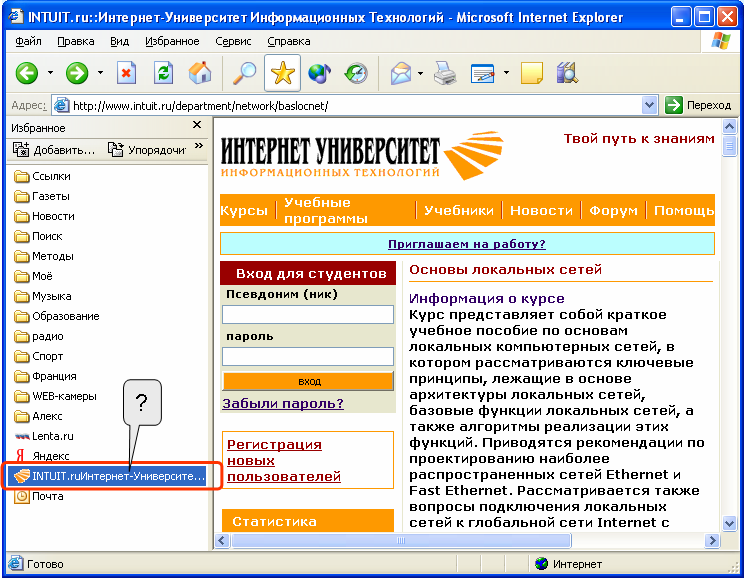Viewport: 744px width, 578px height.
Task: Focus the Псевдоним (ник) input field
Action: coord(308,314)
